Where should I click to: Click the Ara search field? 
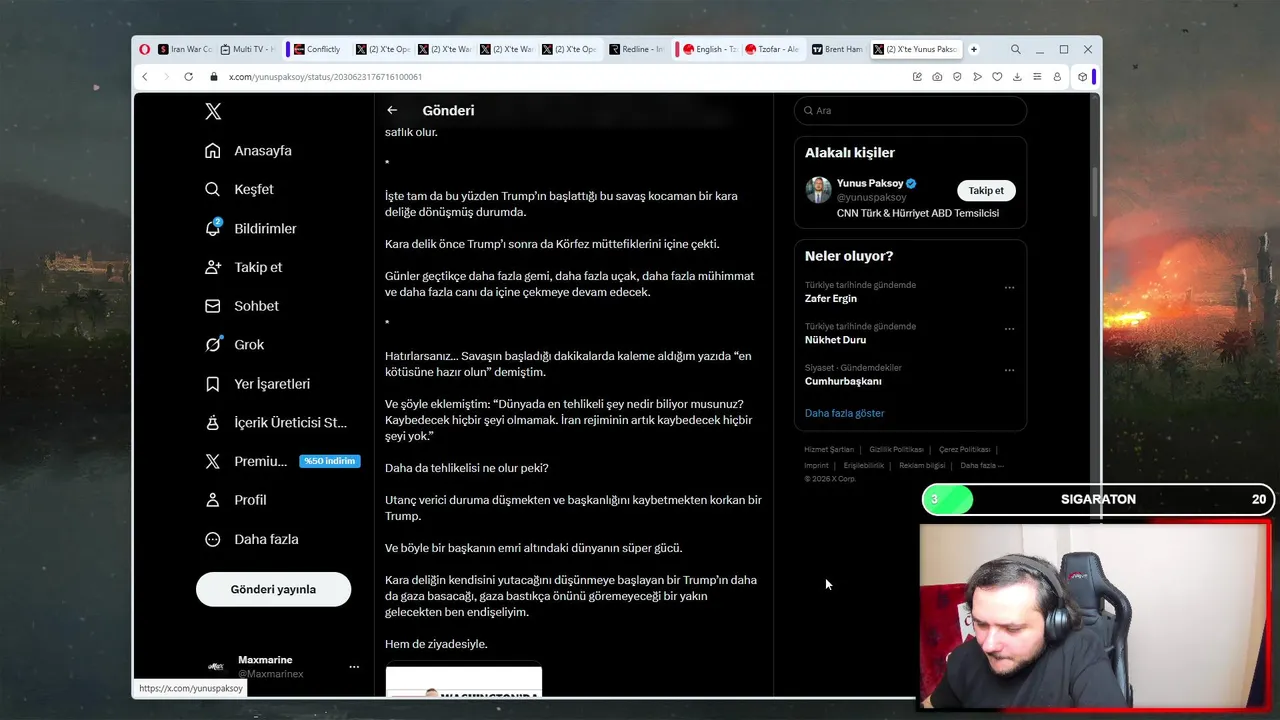910,110
